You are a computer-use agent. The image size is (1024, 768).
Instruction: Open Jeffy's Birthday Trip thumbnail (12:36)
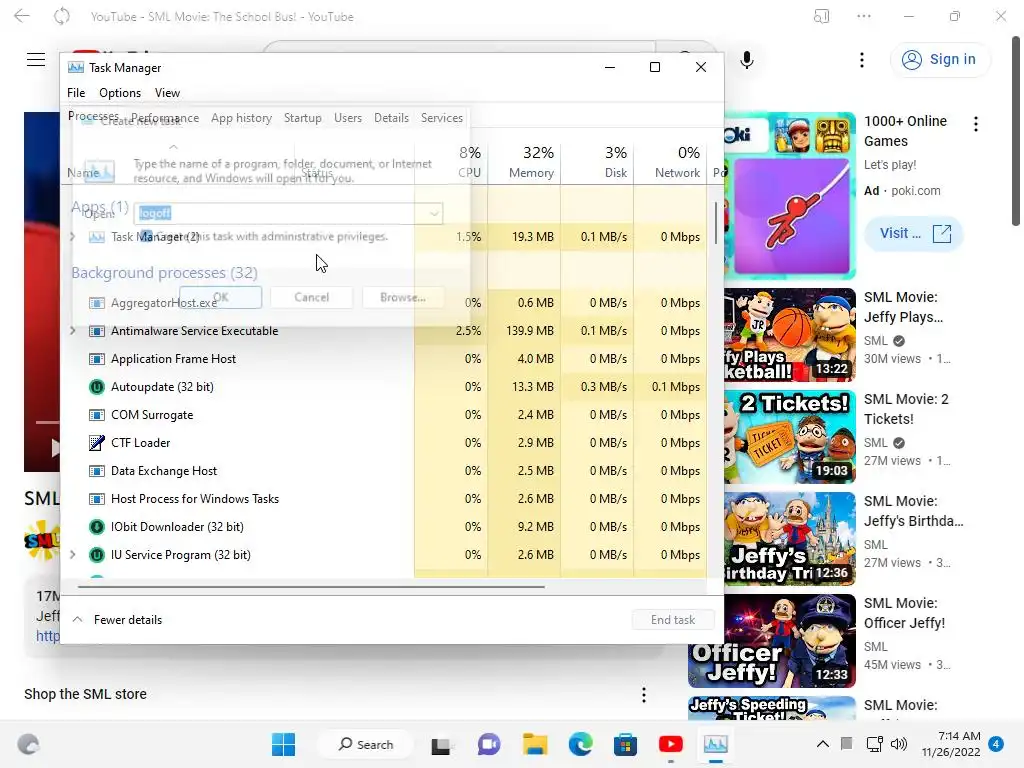pos(790,539)
